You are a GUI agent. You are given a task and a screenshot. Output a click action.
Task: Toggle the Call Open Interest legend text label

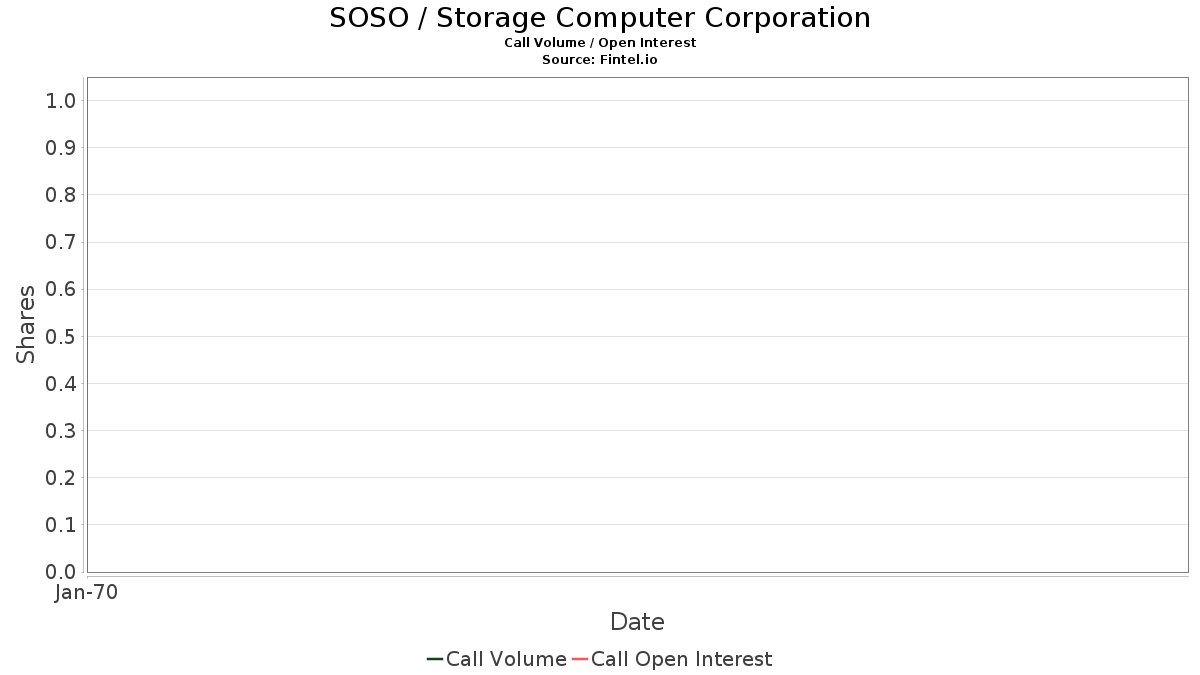(x=681, y=659)
